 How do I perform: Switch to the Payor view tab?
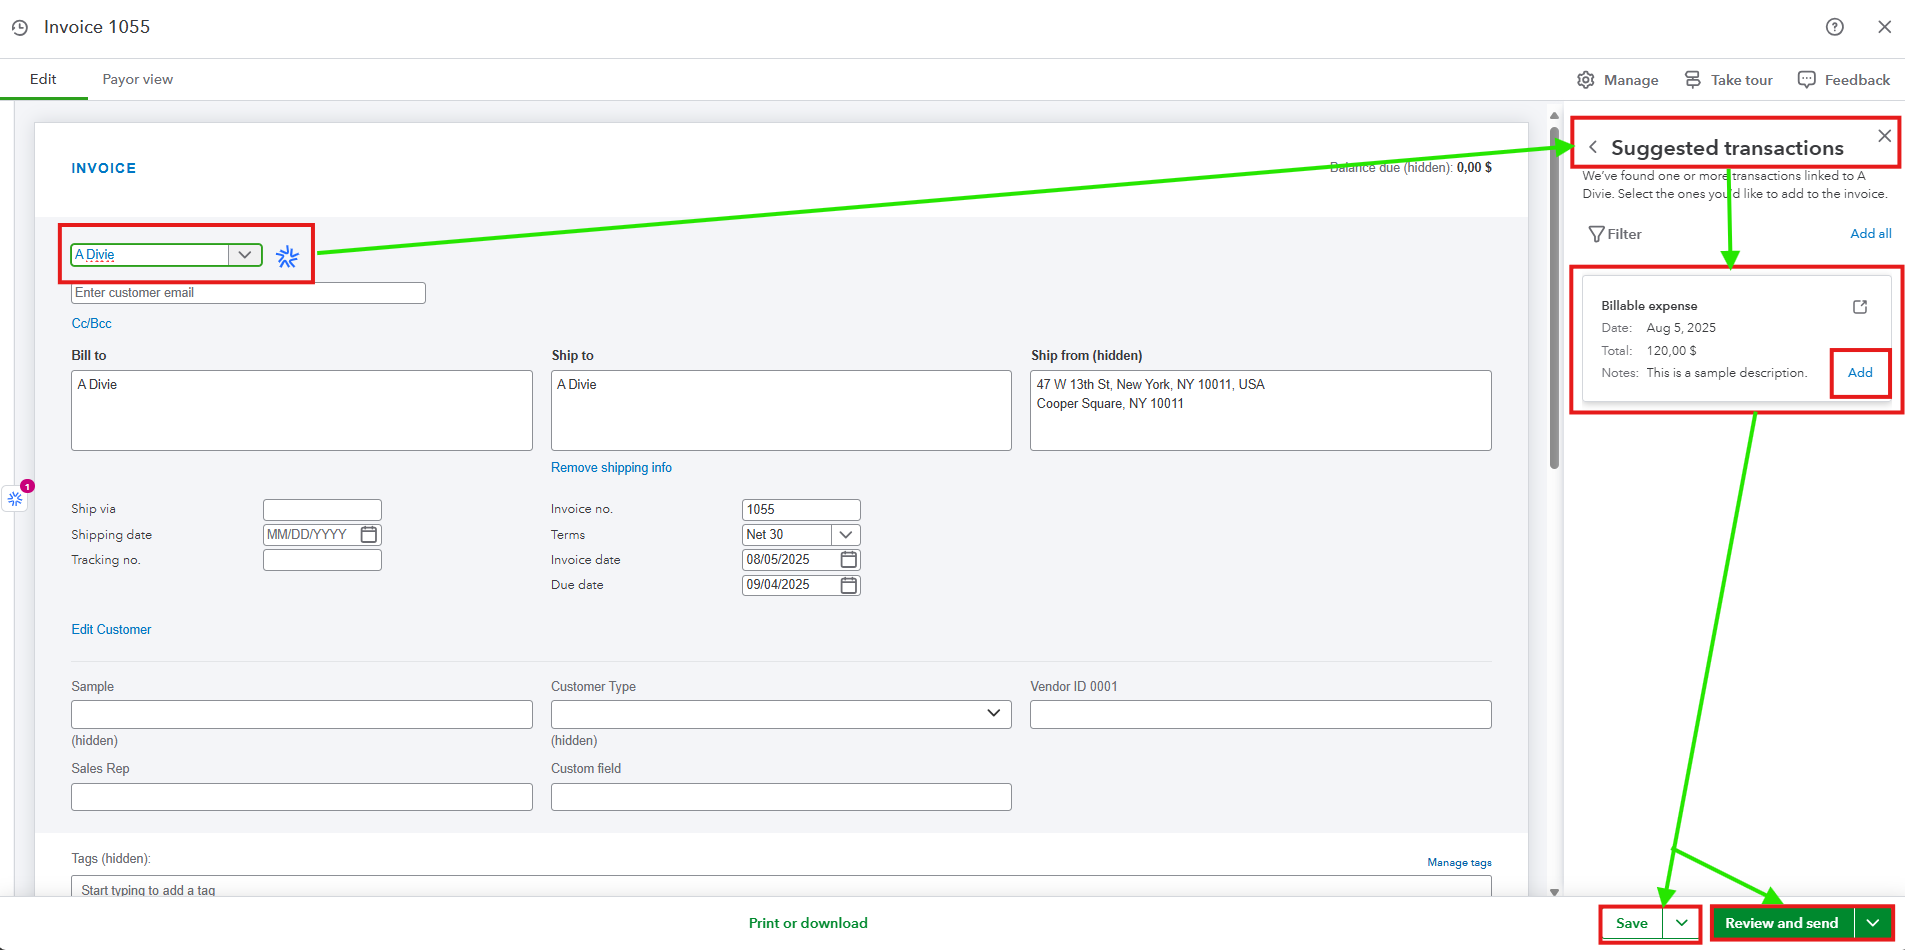137,79
